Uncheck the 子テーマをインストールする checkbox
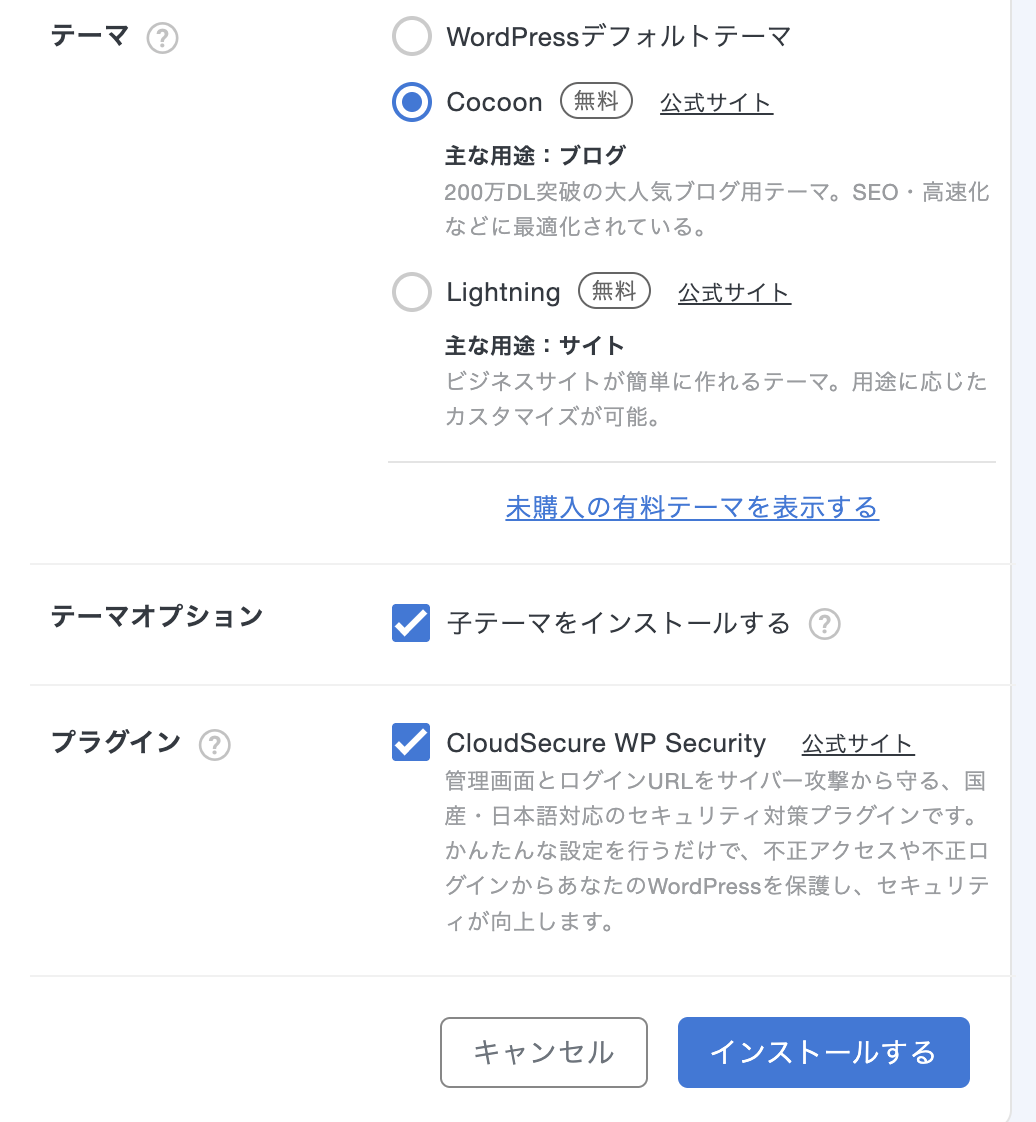 pos(411,624)
